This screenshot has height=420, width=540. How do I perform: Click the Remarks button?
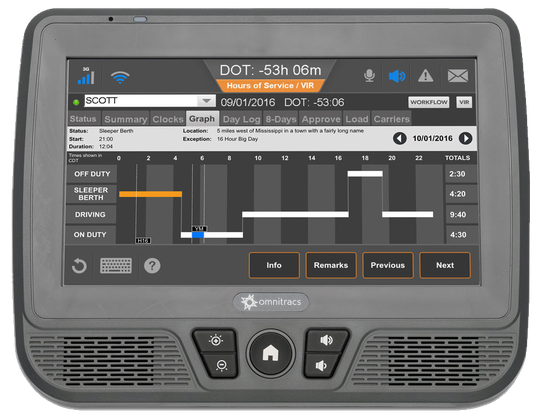coord(331,265)
